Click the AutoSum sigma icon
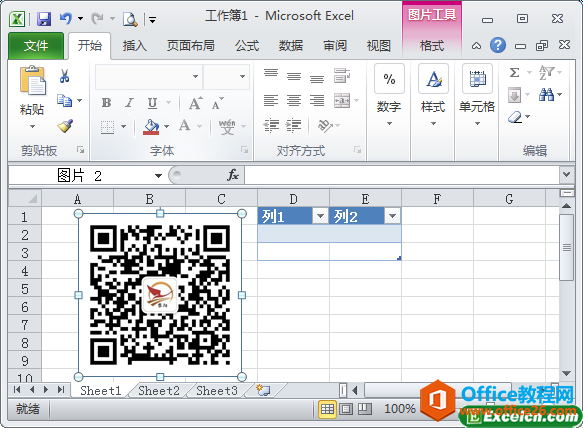The image size is (583, 428). click(x=515, y=72)
